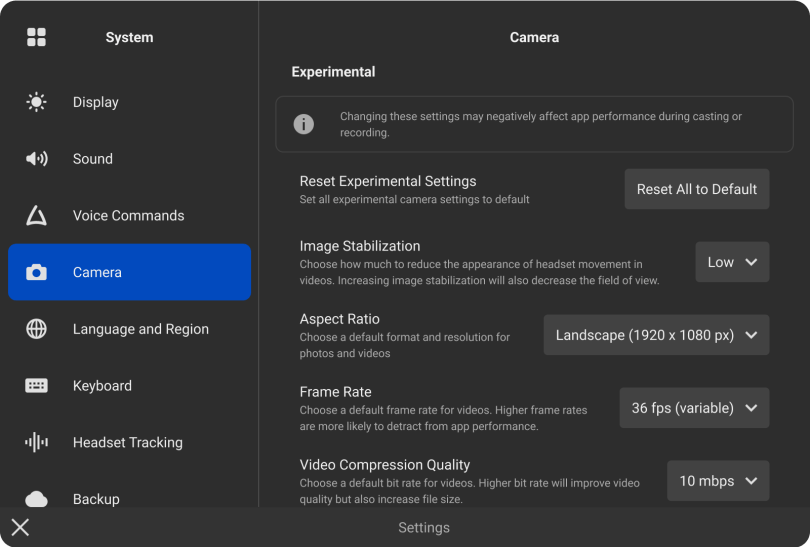Close Settings with the X button
This screenshot has height=547, width=810.
(x=20, y=527)
